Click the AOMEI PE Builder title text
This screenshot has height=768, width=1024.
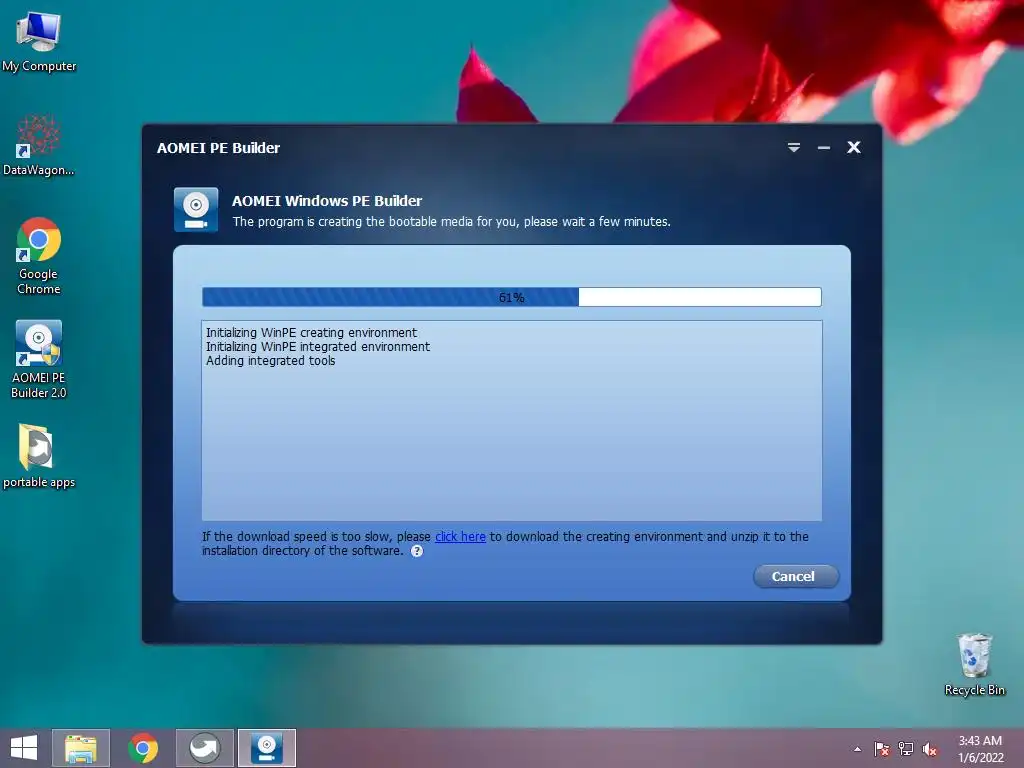(218, 148)
